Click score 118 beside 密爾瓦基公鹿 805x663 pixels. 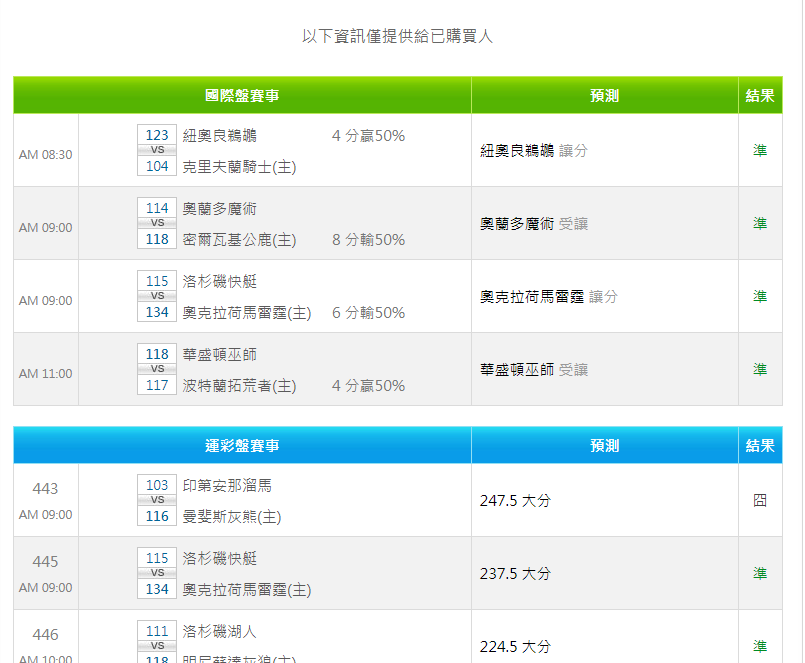click(157, 239)
